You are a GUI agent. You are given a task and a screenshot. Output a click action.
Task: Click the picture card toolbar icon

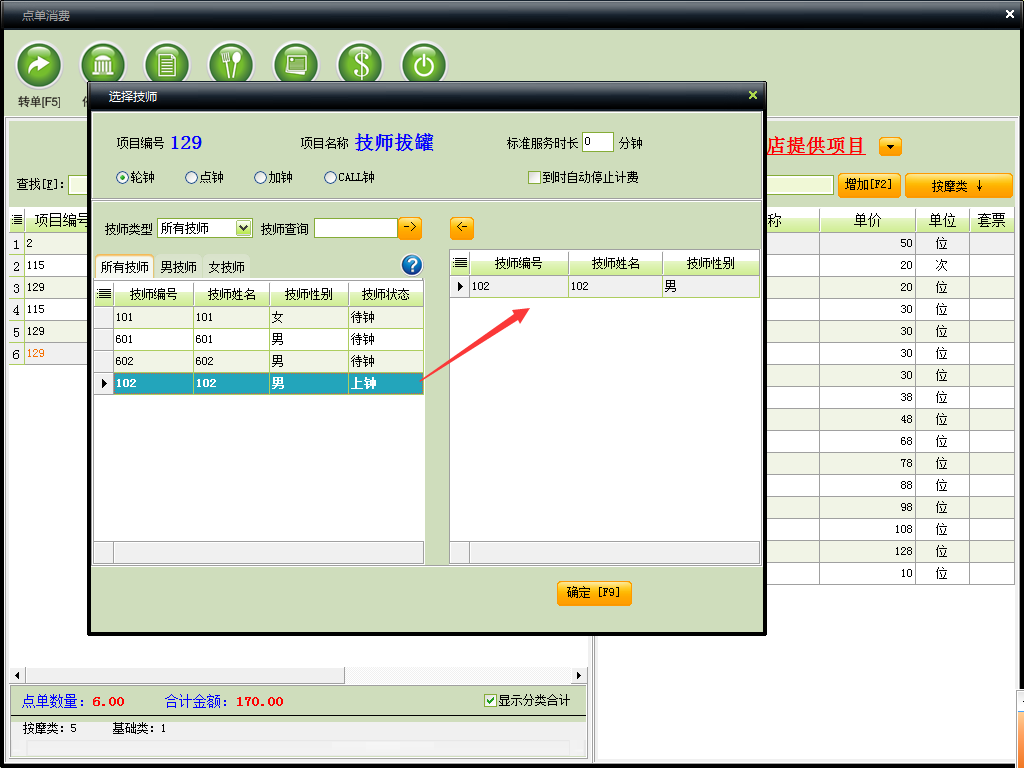296,66
